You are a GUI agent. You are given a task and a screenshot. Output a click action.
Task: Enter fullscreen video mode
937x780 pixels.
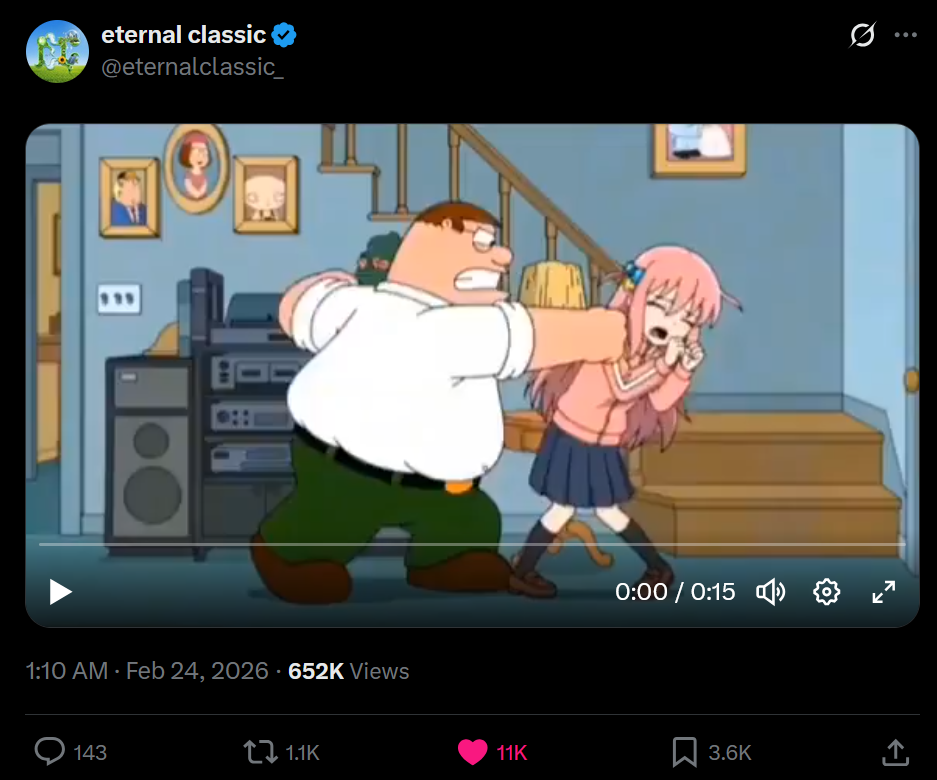click(x=883, y=592)
